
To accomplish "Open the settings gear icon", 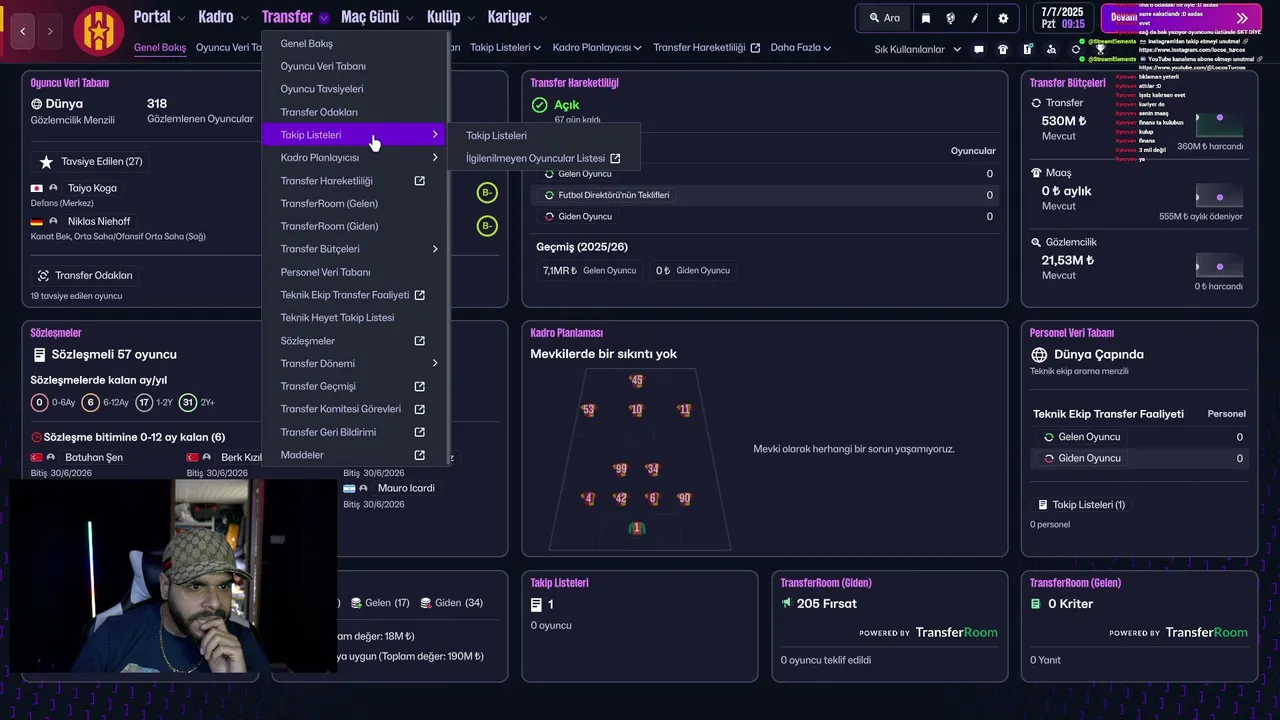I will click(x=1003, y=18).
